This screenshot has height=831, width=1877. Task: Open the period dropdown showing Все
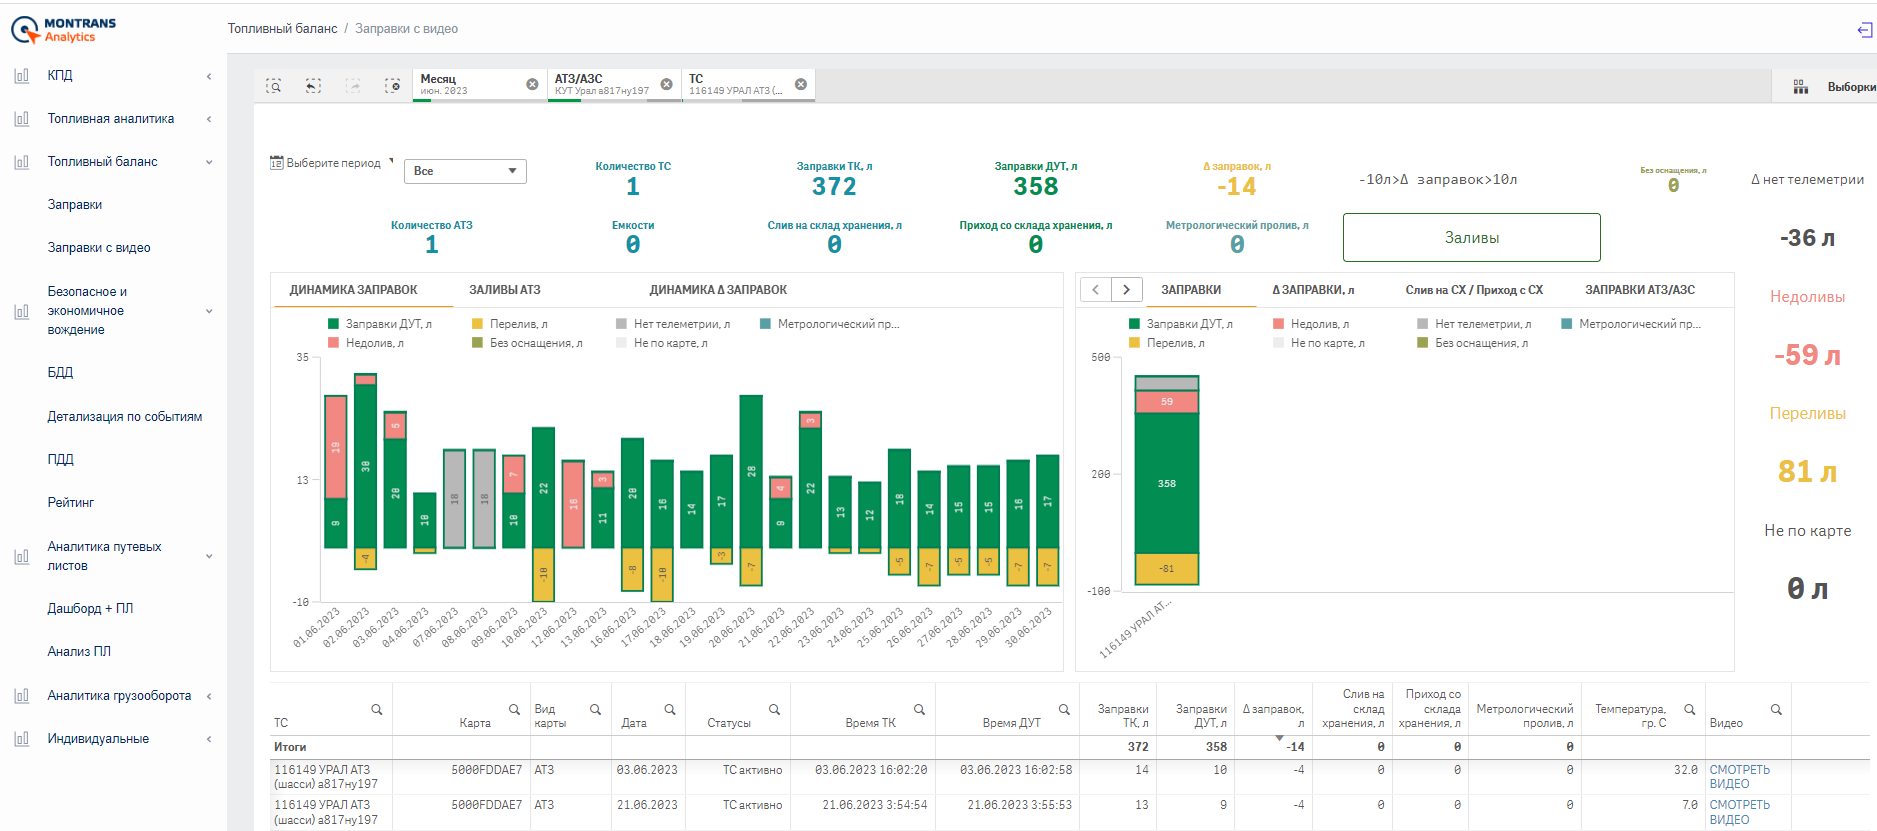465,171
